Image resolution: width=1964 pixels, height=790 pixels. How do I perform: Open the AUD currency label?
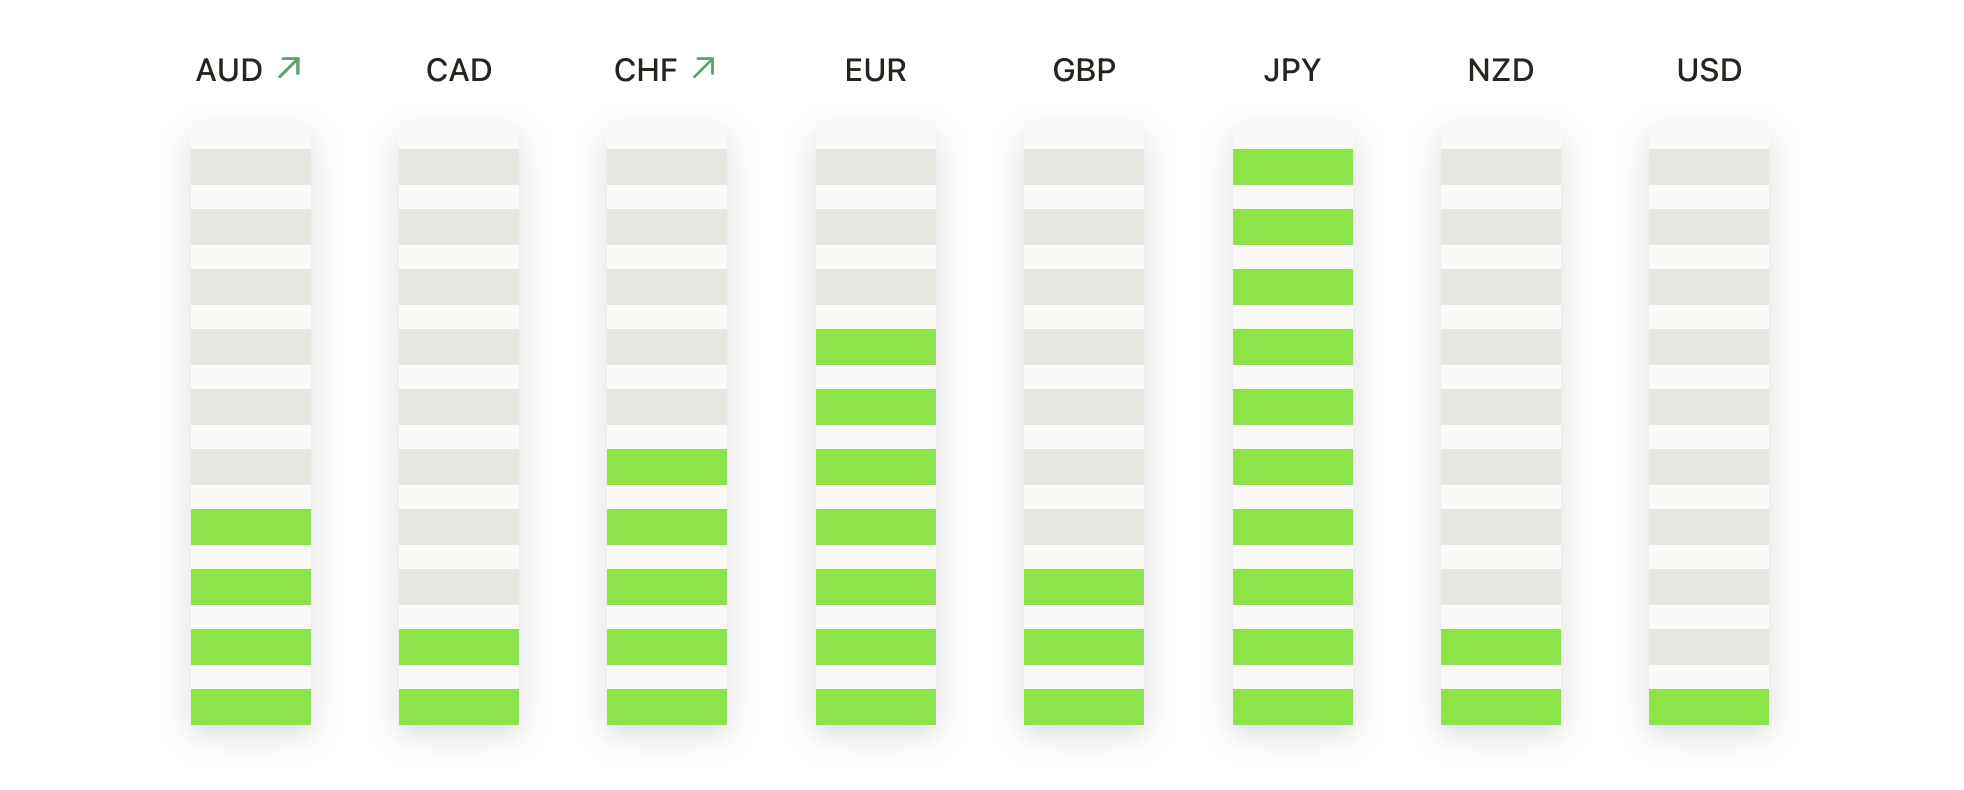tap(229, 70)
